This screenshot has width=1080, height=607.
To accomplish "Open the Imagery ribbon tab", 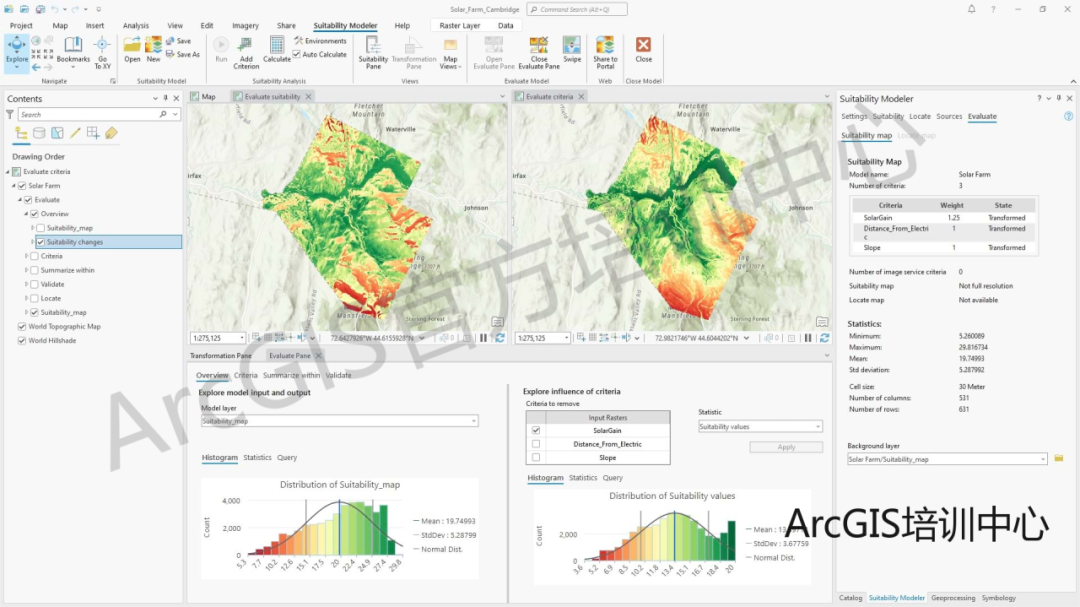I will [245, 25].
